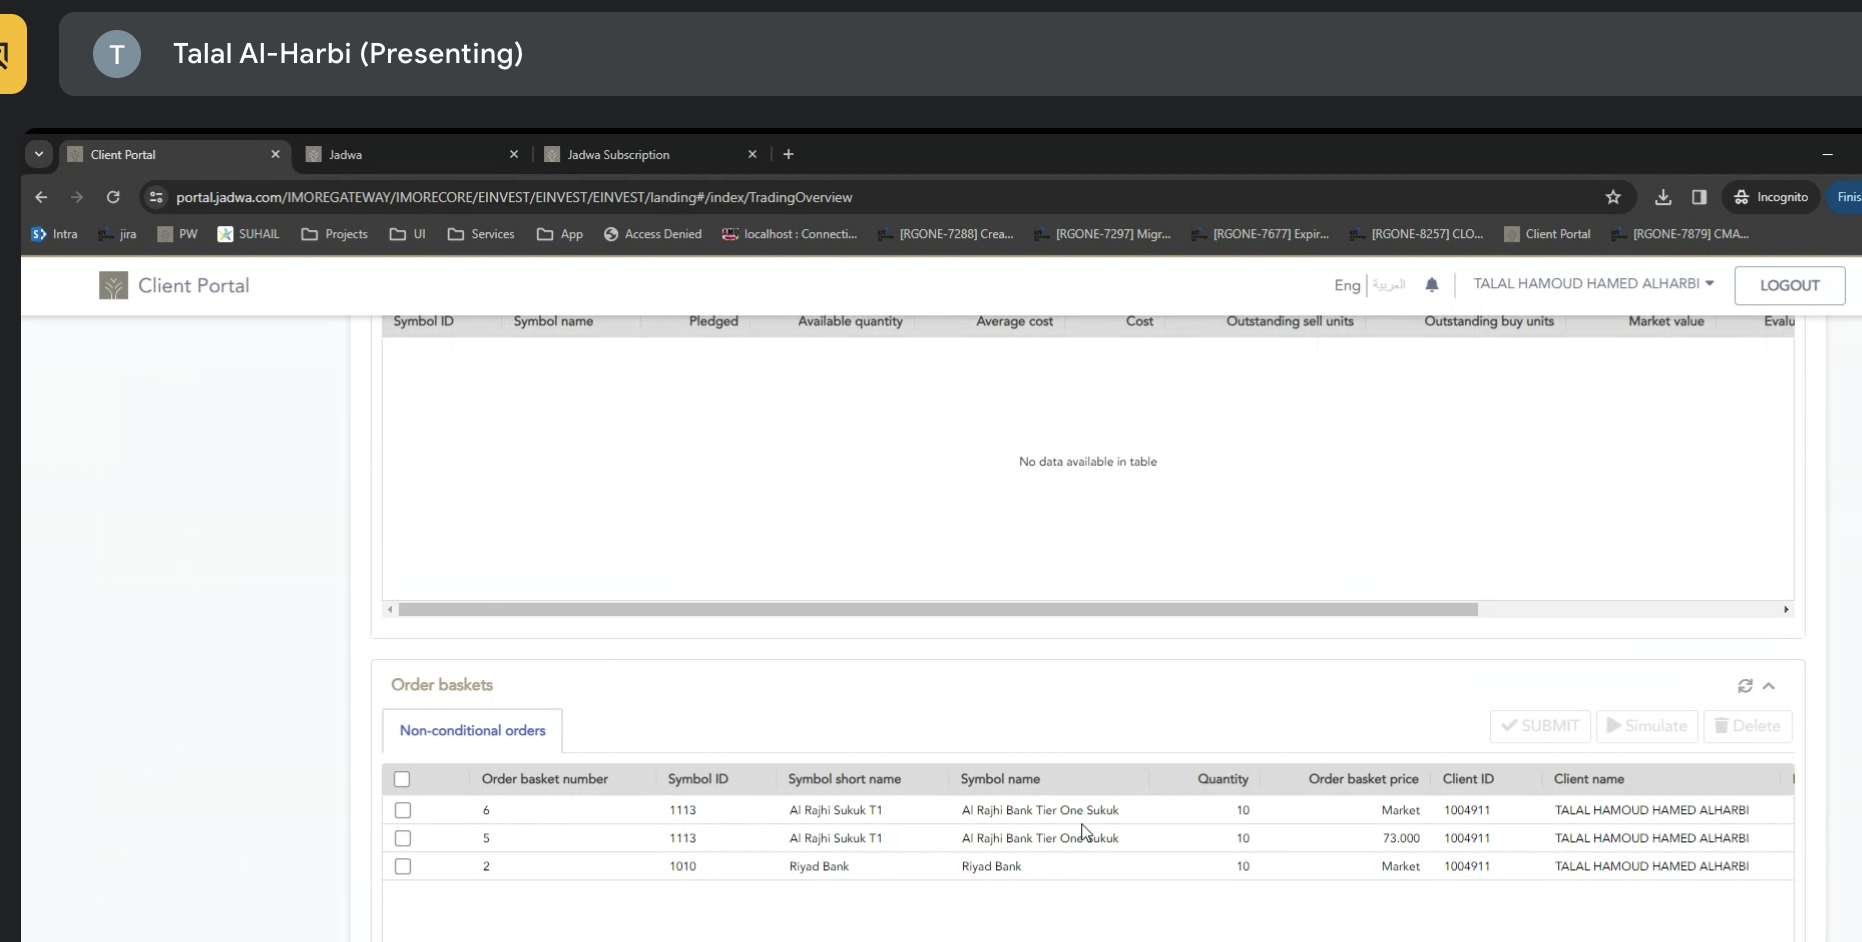The image size is (1862, 942).
Task: Toggle the select-all orders checkbox
Action: pyautogui.click(x=402, y=779)
